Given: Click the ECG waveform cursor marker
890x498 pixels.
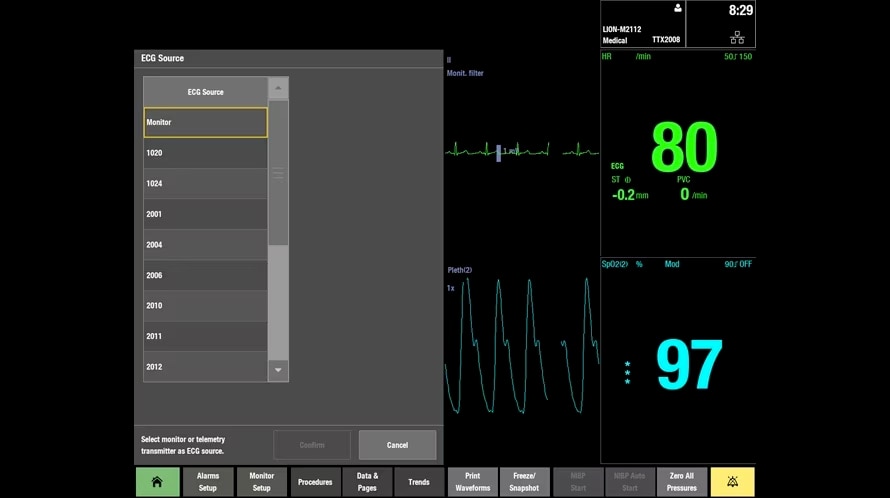Looking at the screenshot, I should coord(498,152).
